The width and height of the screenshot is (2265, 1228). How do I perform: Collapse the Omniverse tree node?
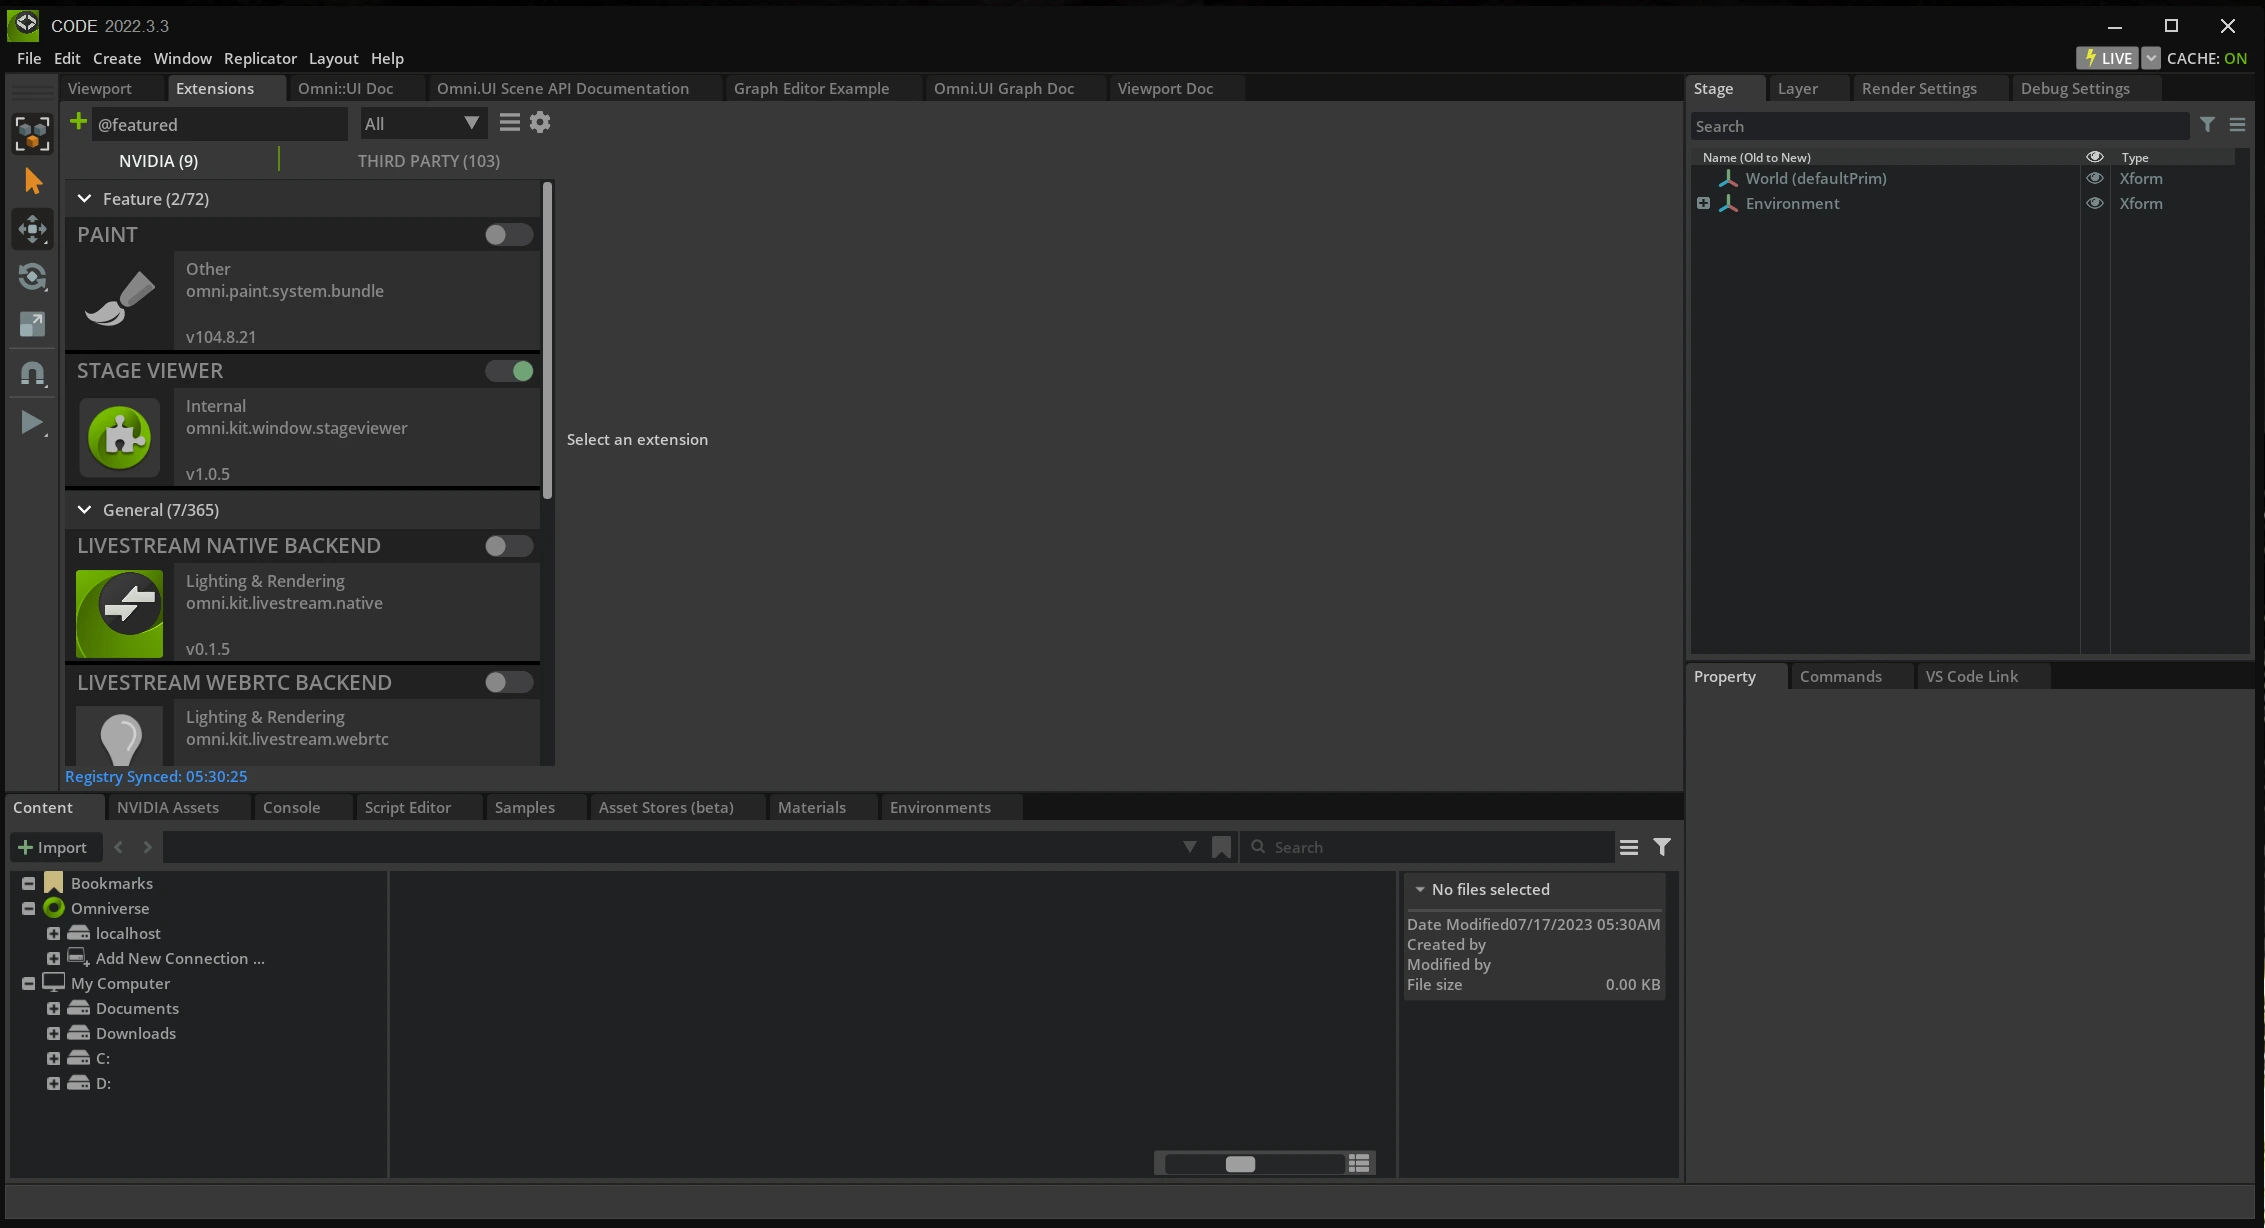point(28,908)
